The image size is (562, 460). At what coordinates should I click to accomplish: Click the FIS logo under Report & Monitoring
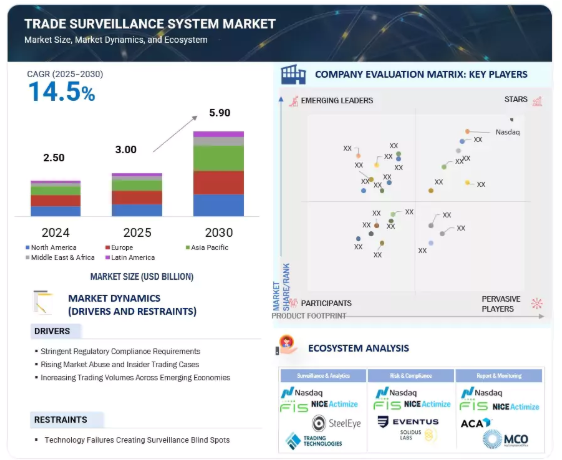(473, 406)
